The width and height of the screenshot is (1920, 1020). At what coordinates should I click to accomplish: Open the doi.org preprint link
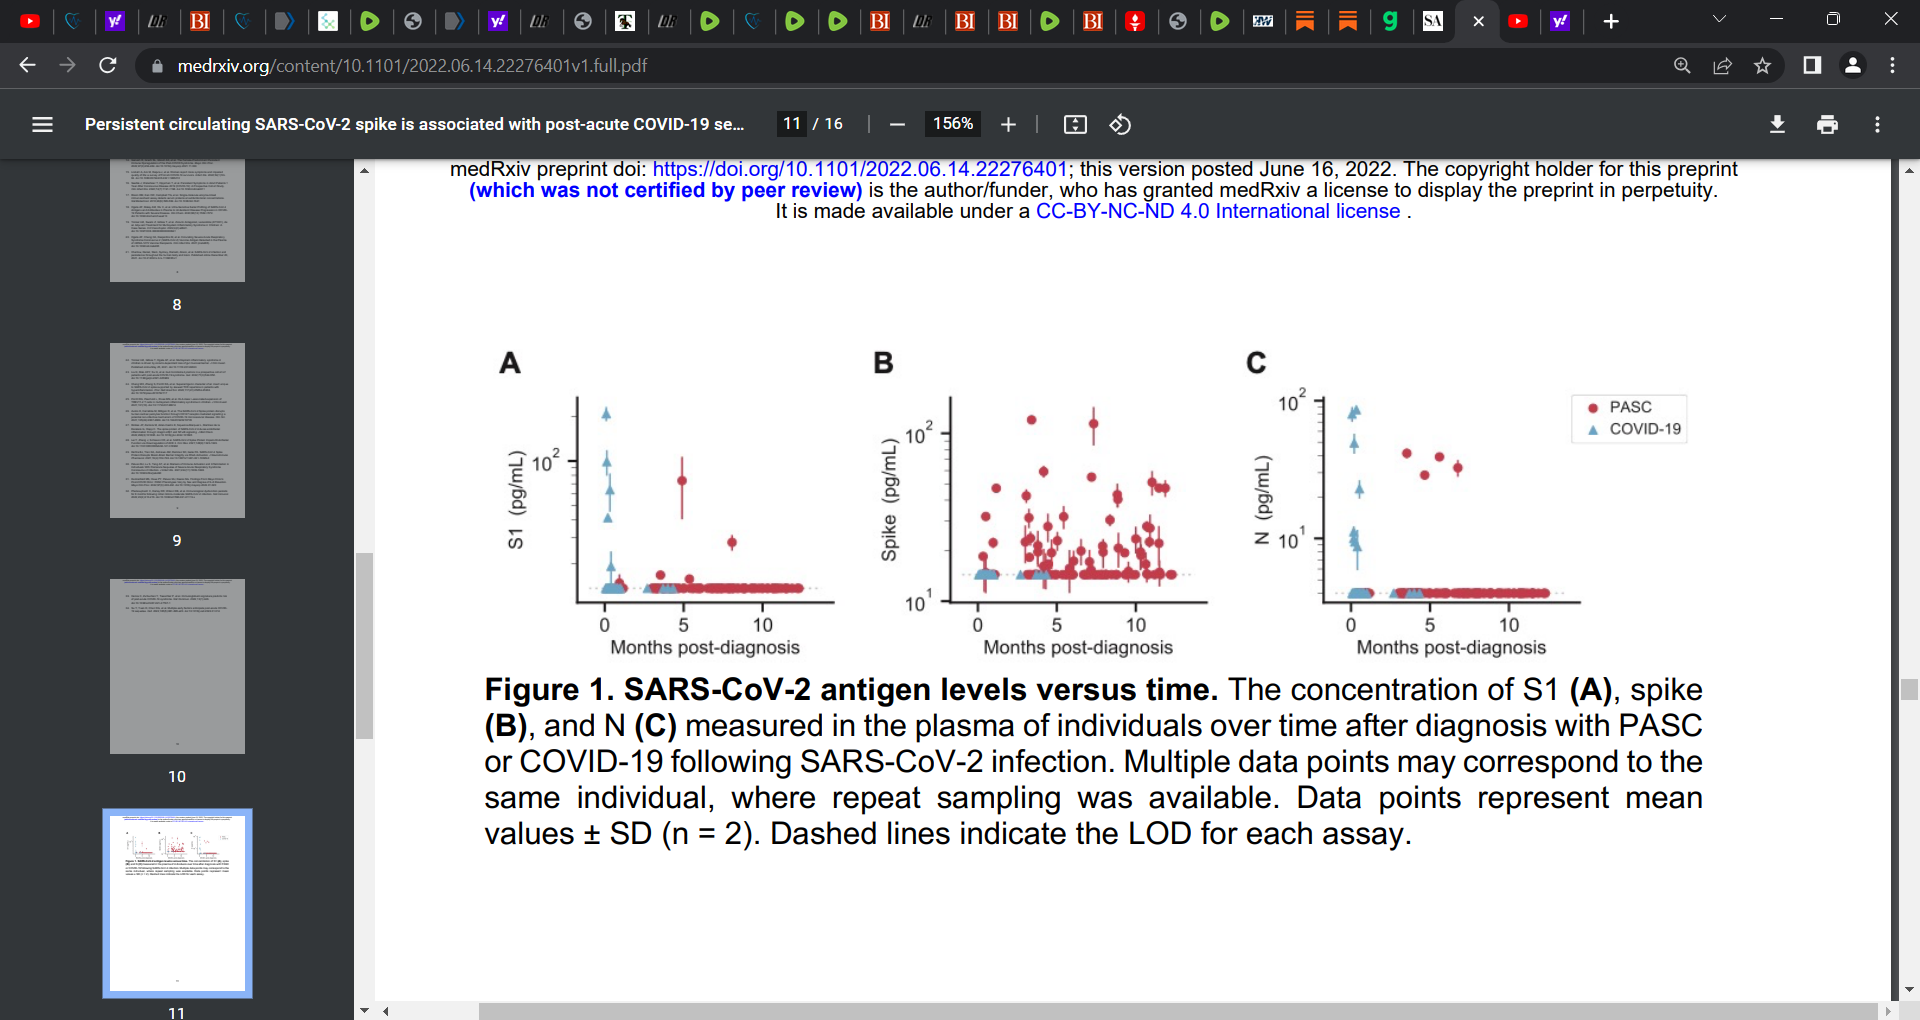(860, 169)
